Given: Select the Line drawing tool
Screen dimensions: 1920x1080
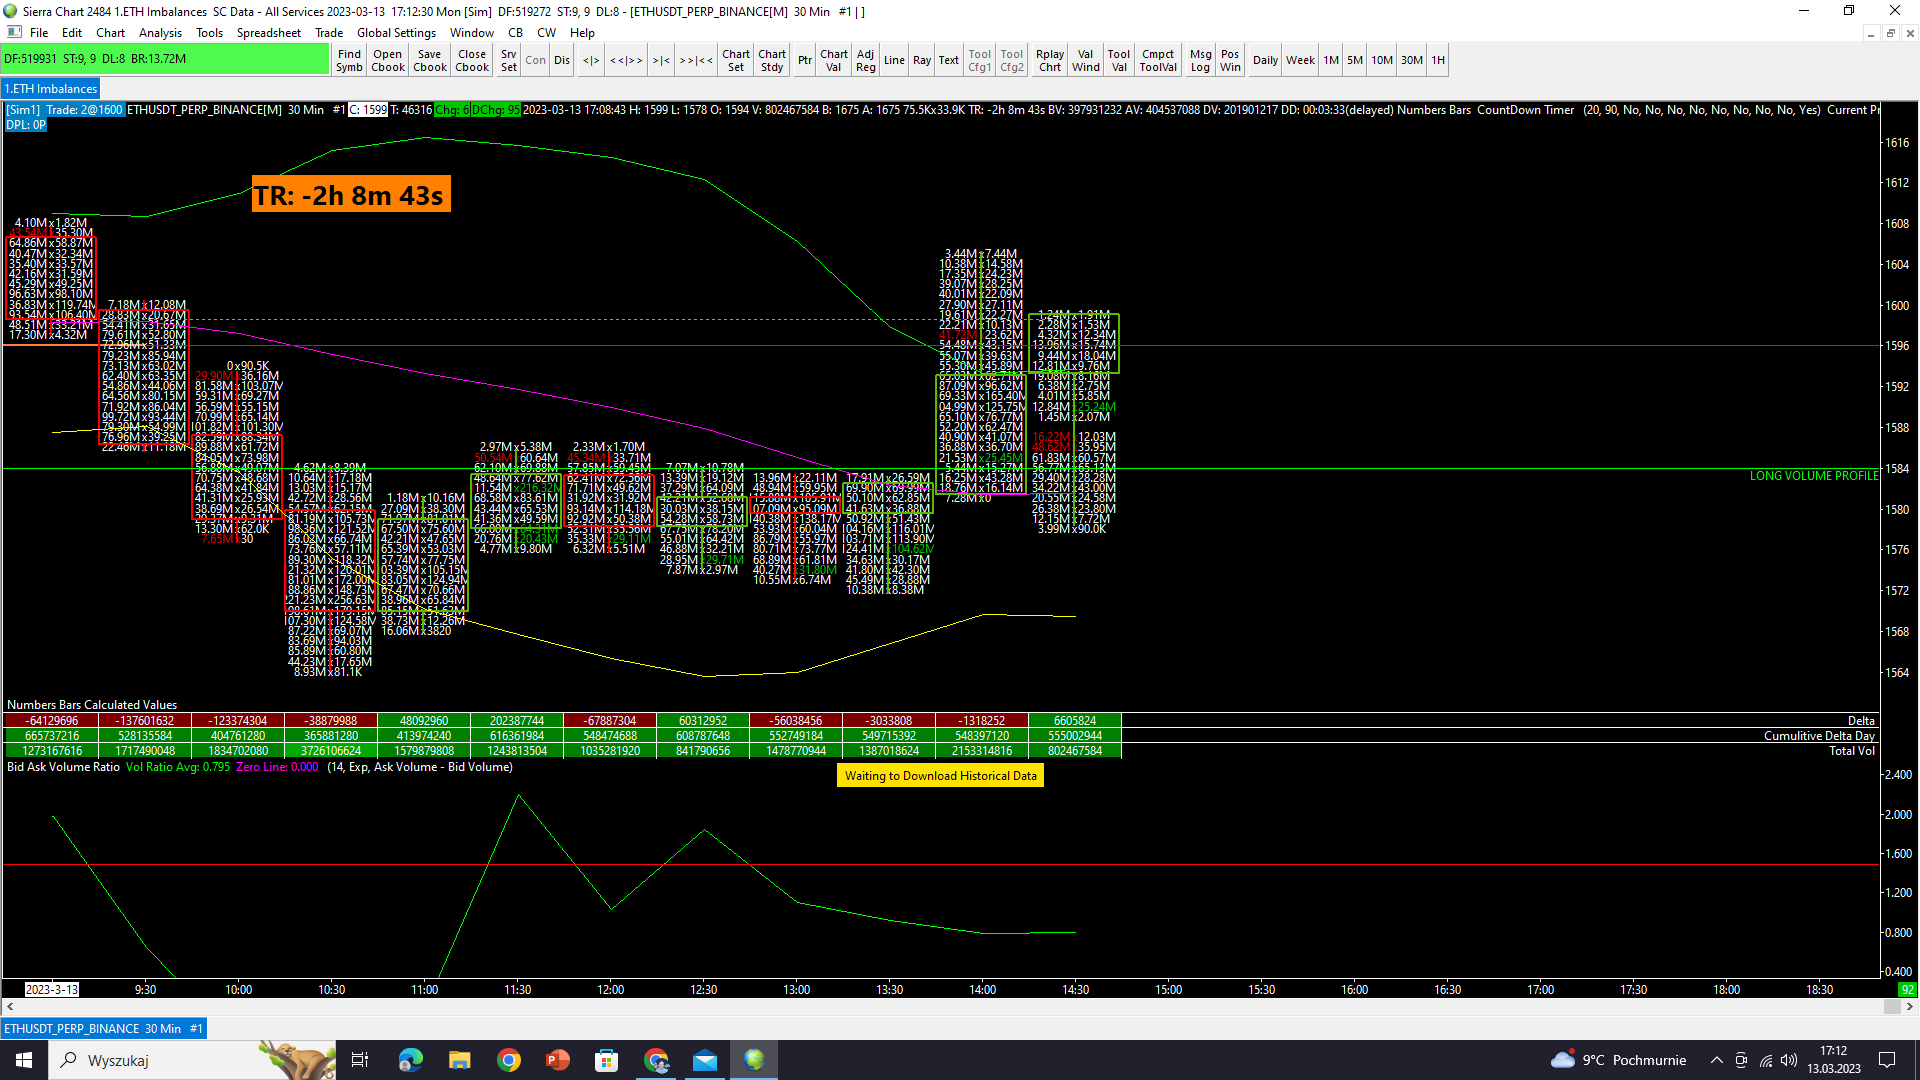Looking at the screenshot, I should pyautogui.click(x=894, y=61).
